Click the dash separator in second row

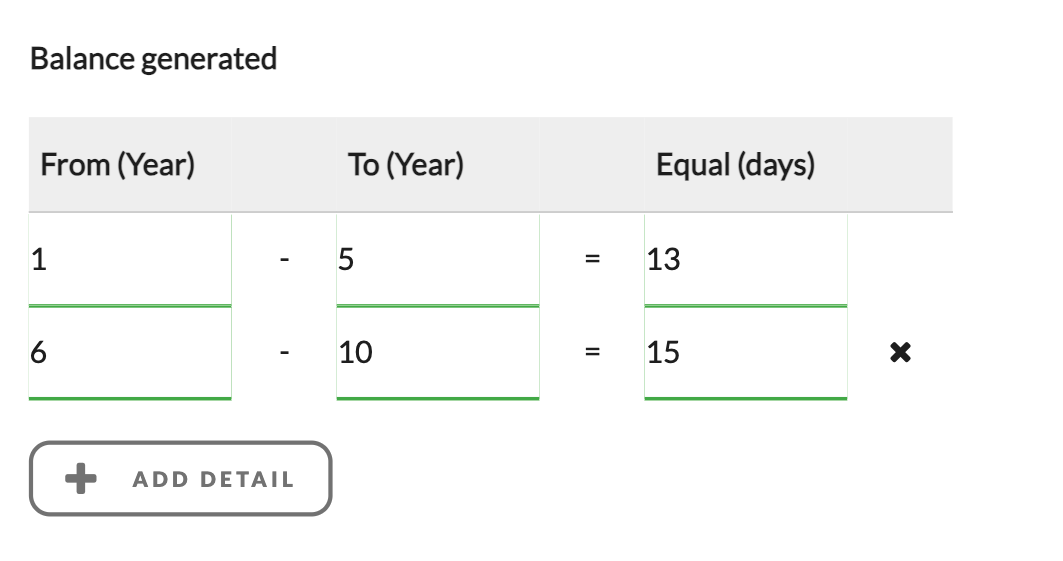[x=285, y=352]
